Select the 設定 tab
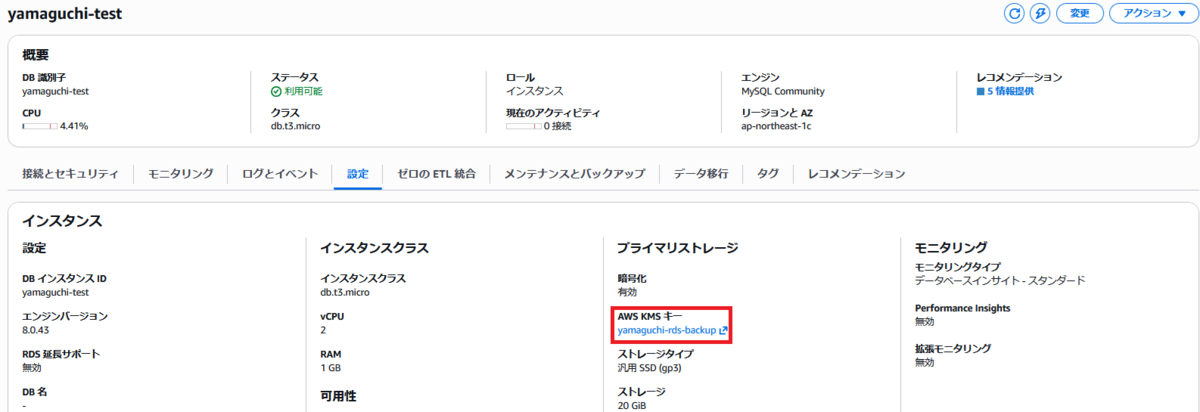This screenshot has height=412, width=1200. click(x=358, y=174)
